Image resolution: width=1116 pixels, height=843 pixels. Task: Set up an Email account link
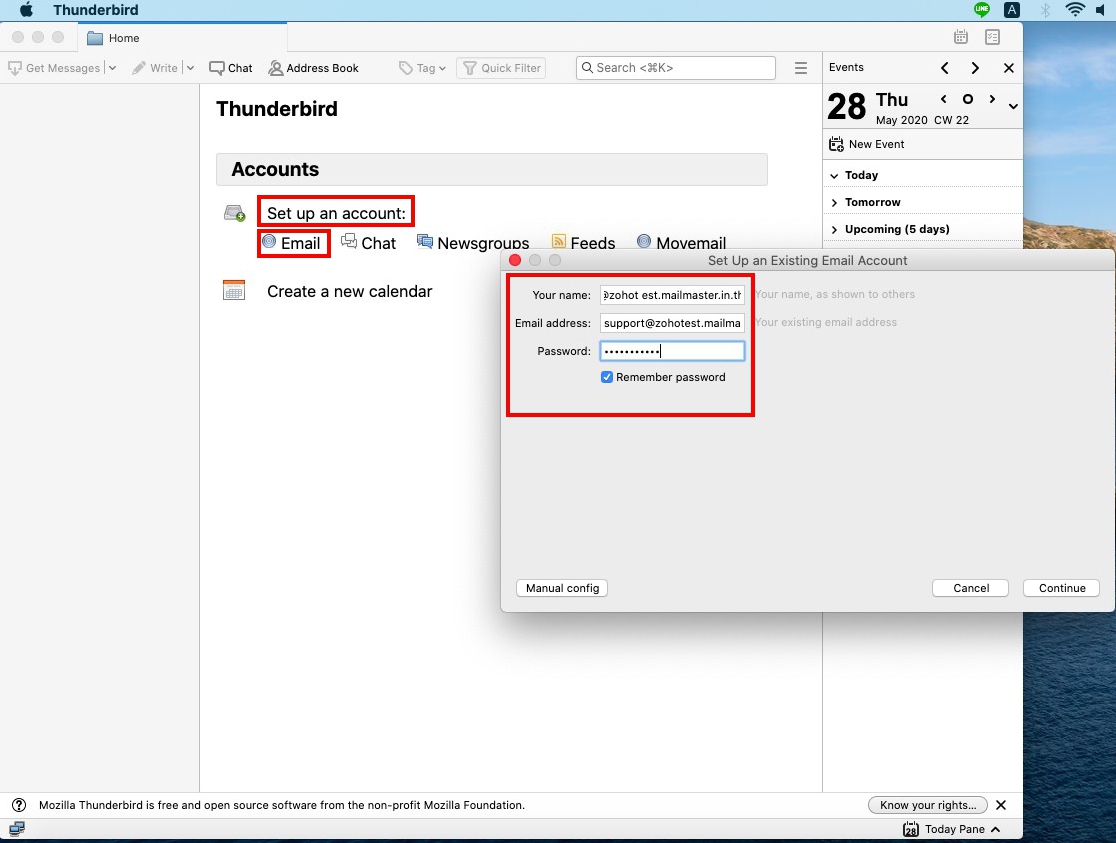point(292,243)
